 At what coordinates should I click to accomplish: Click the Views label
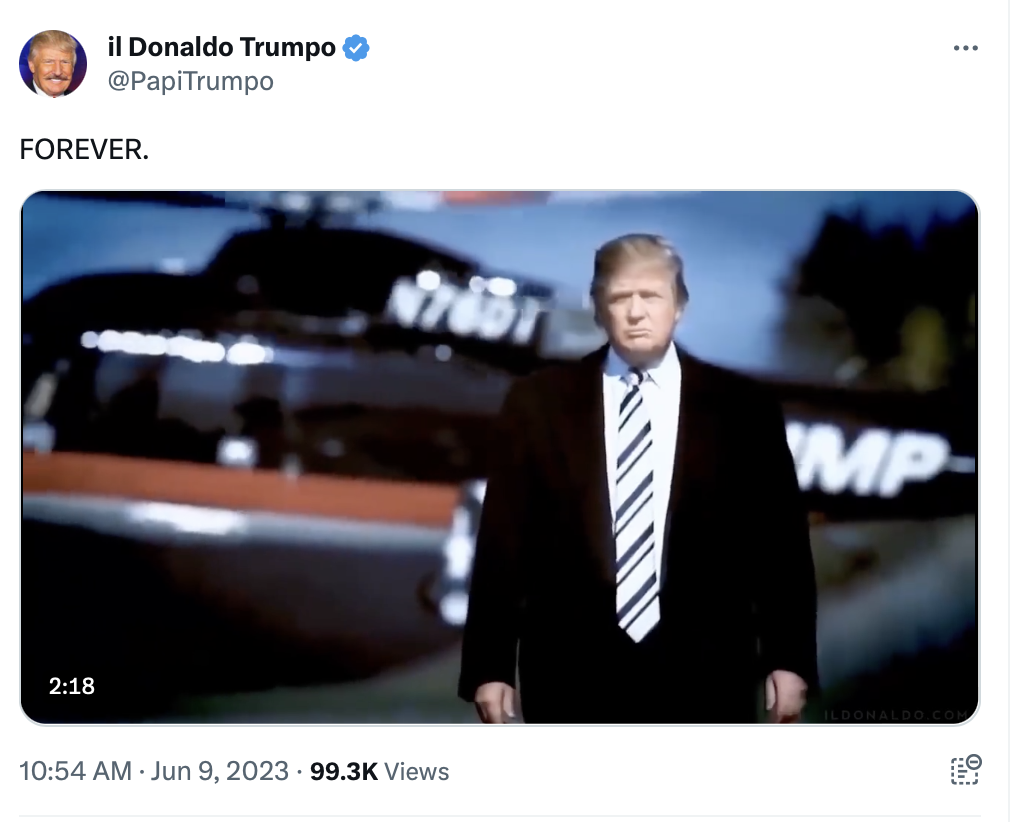point(416,771)
